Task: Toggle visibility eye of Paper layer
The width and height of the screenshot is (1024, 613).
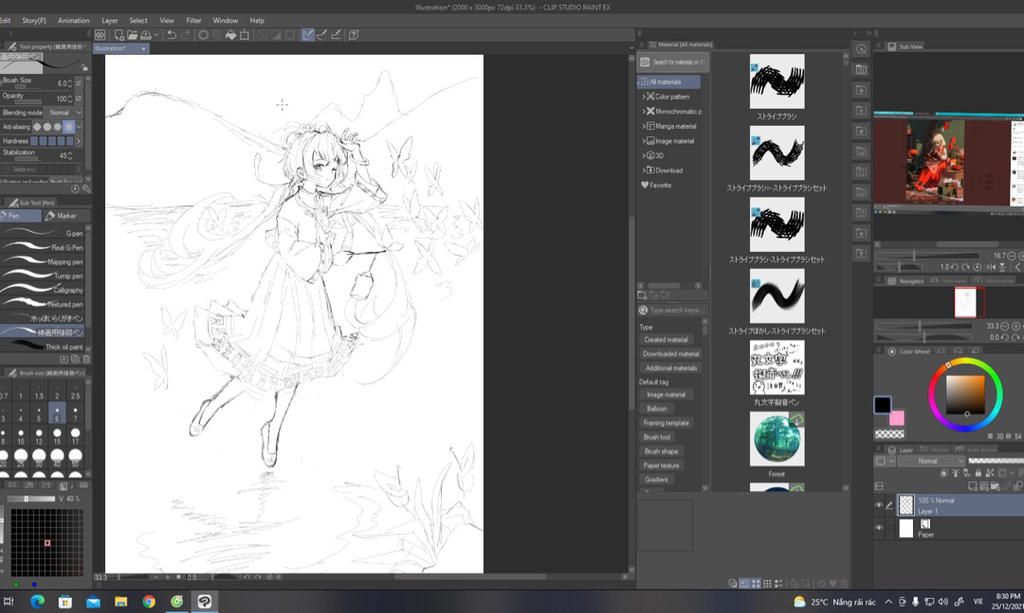Action: coord(878,527)
